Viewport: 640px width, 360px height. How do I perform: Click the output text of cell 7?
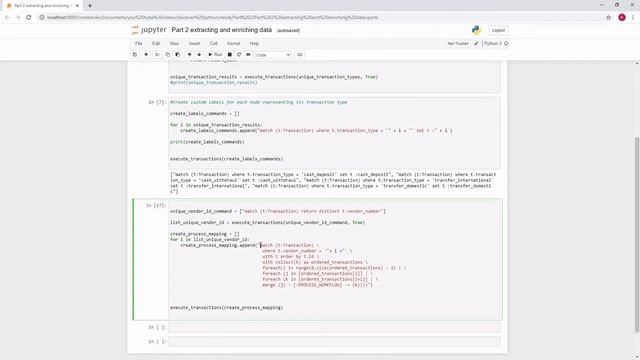pyautogui.click(x=333, y=183)
